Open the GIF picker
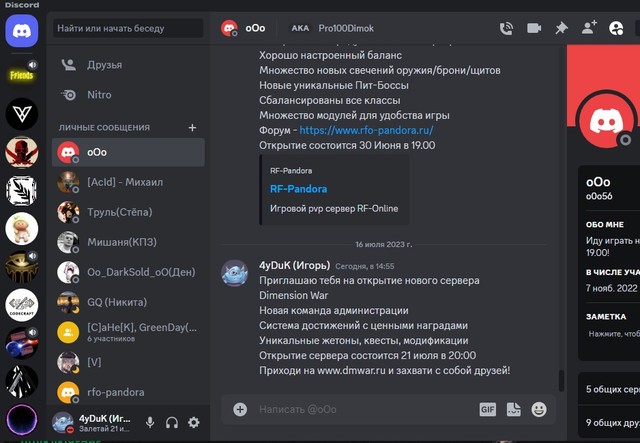Screen dimensions: 640x443 [487, 409]
